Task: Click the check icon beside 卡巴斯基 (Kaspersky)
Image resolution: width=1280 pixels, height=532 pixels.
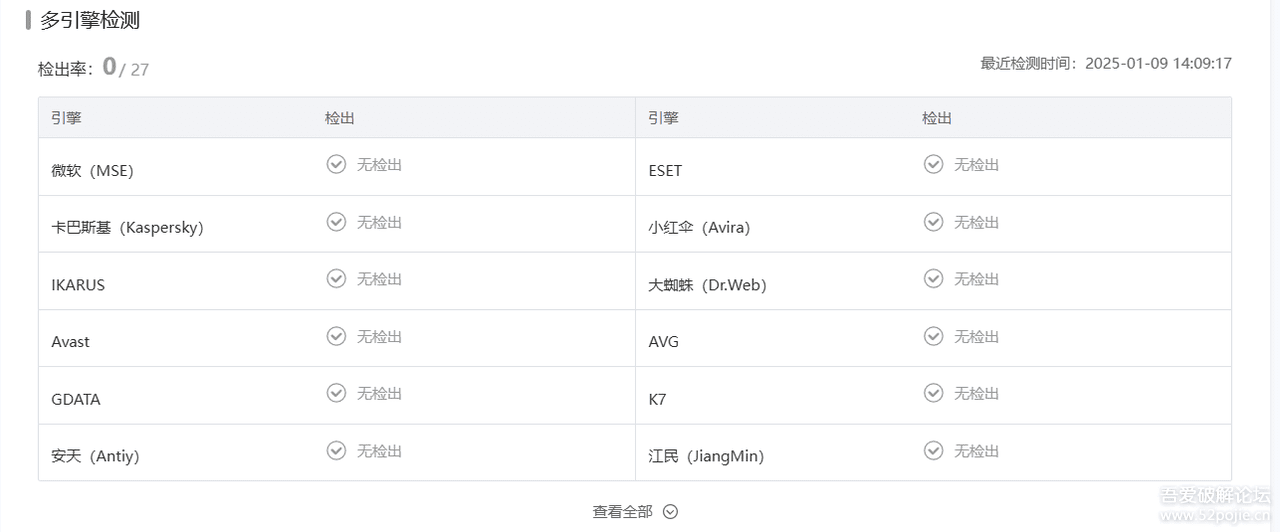Action: [x=336, y=222]
